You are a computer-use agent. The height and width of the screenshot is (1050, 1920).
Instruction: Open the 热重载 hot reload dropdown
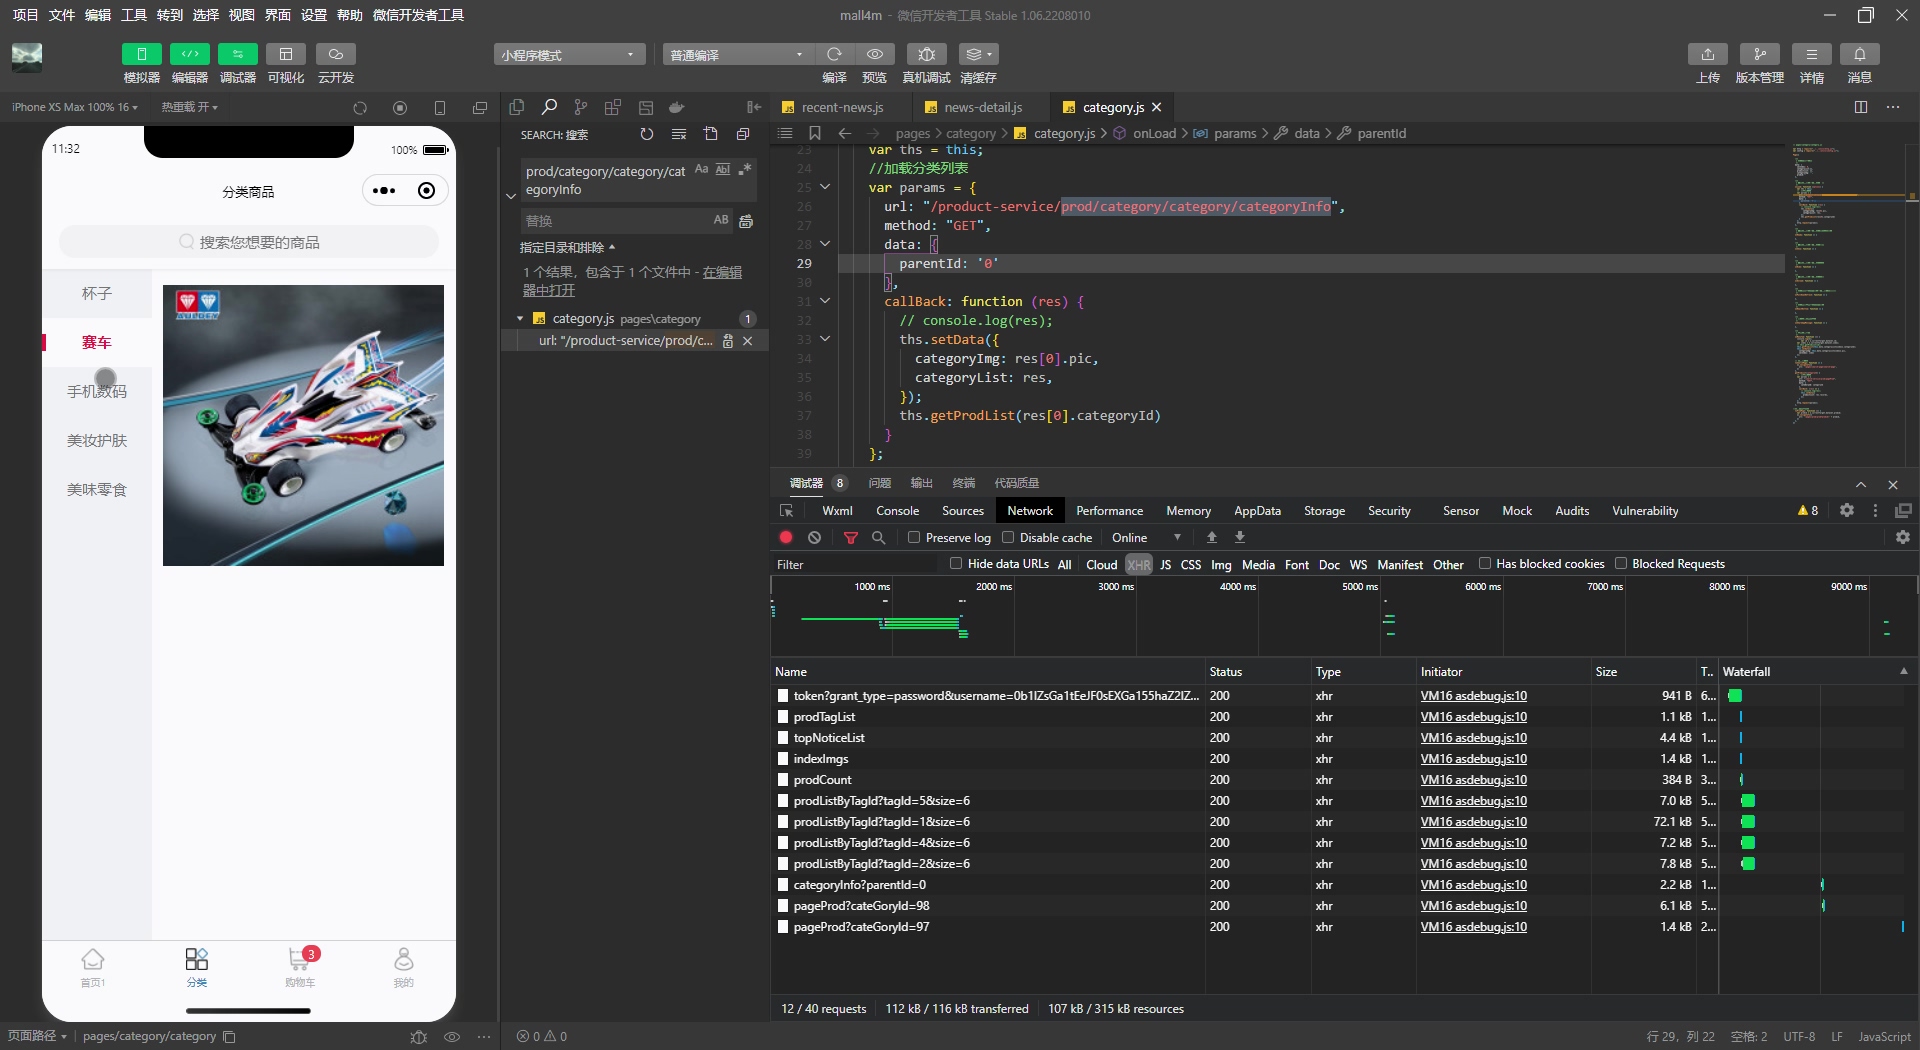(189, 107)
